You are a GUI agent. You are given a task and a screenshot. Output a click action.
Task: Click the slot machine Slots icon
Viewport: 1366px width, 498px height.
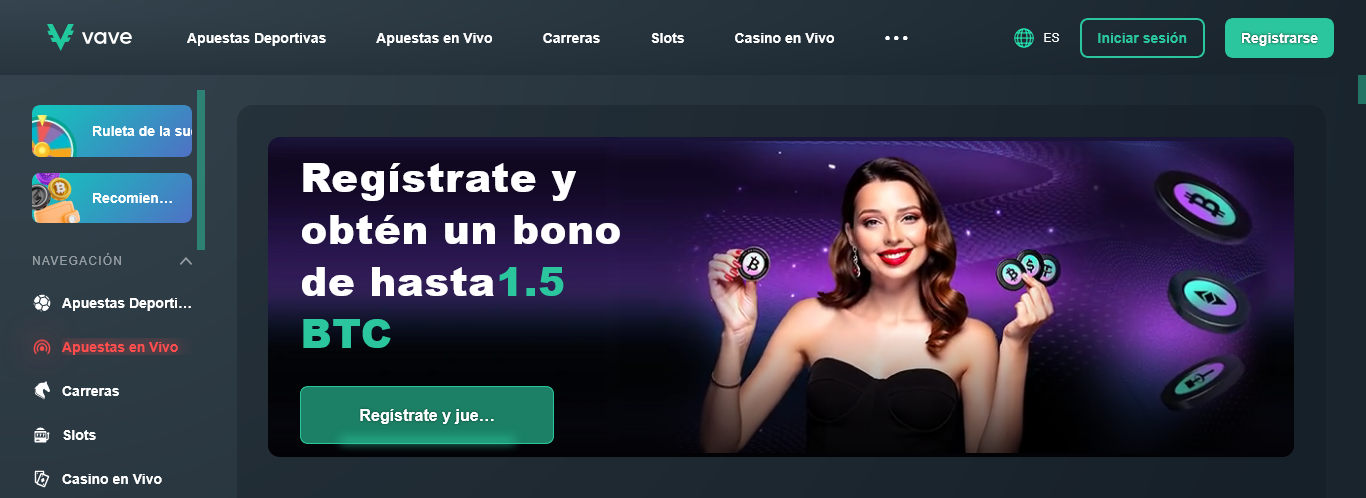click(41, 435)
